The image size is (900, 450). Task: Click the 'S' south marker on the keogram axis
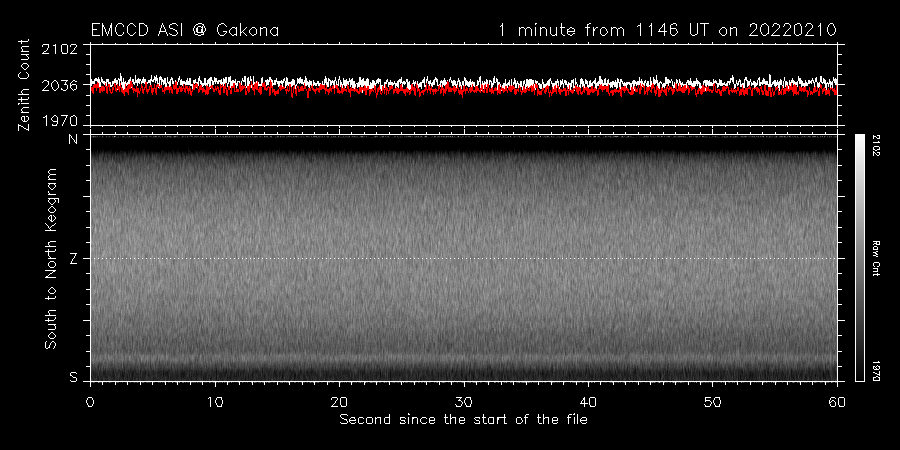[x=73, y=377]
